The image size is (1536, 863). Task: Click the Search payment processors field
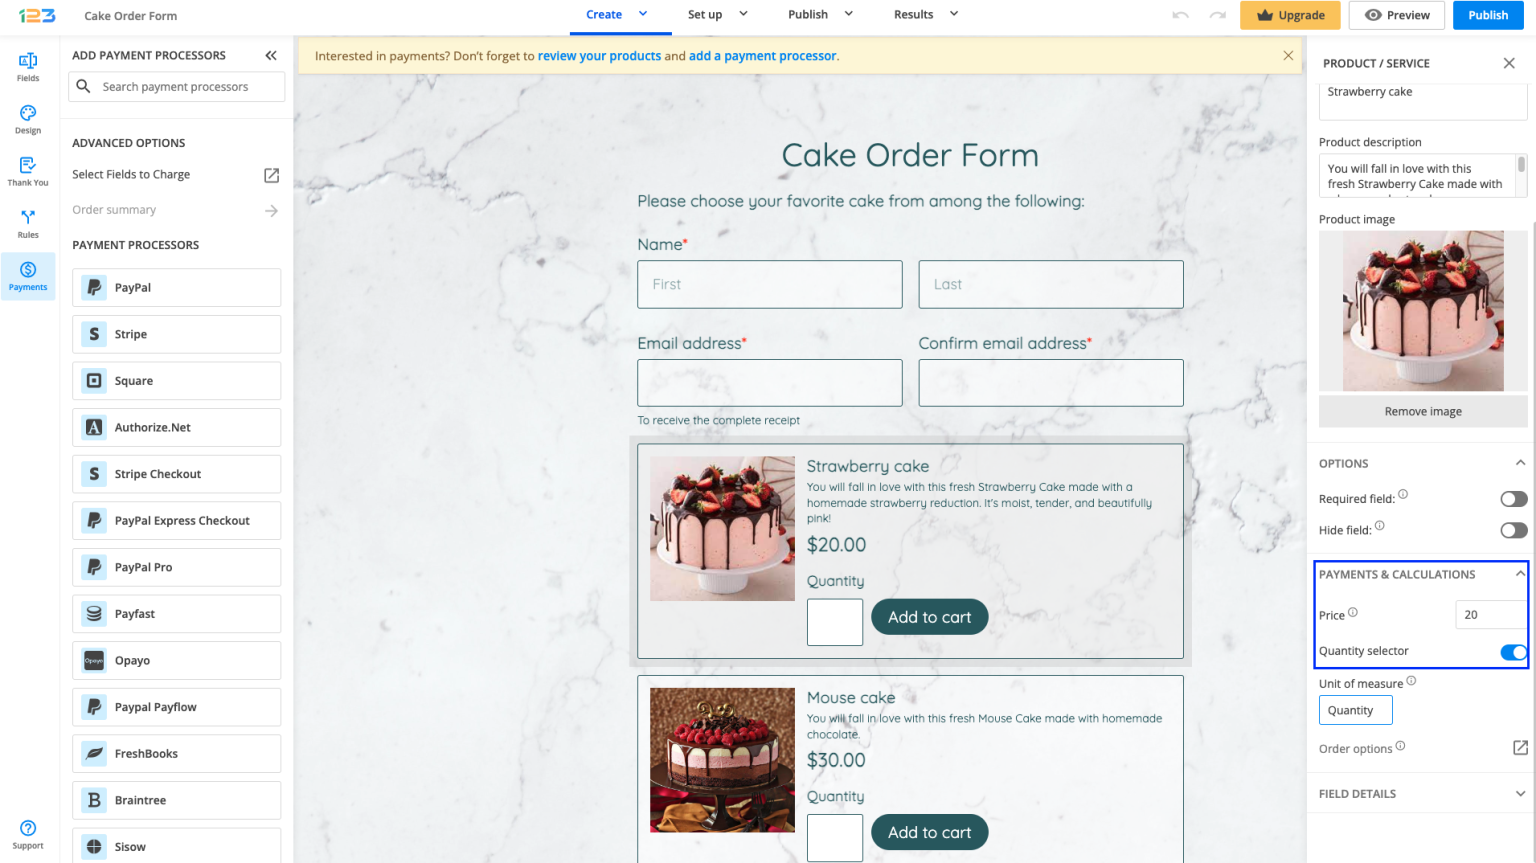176,87
